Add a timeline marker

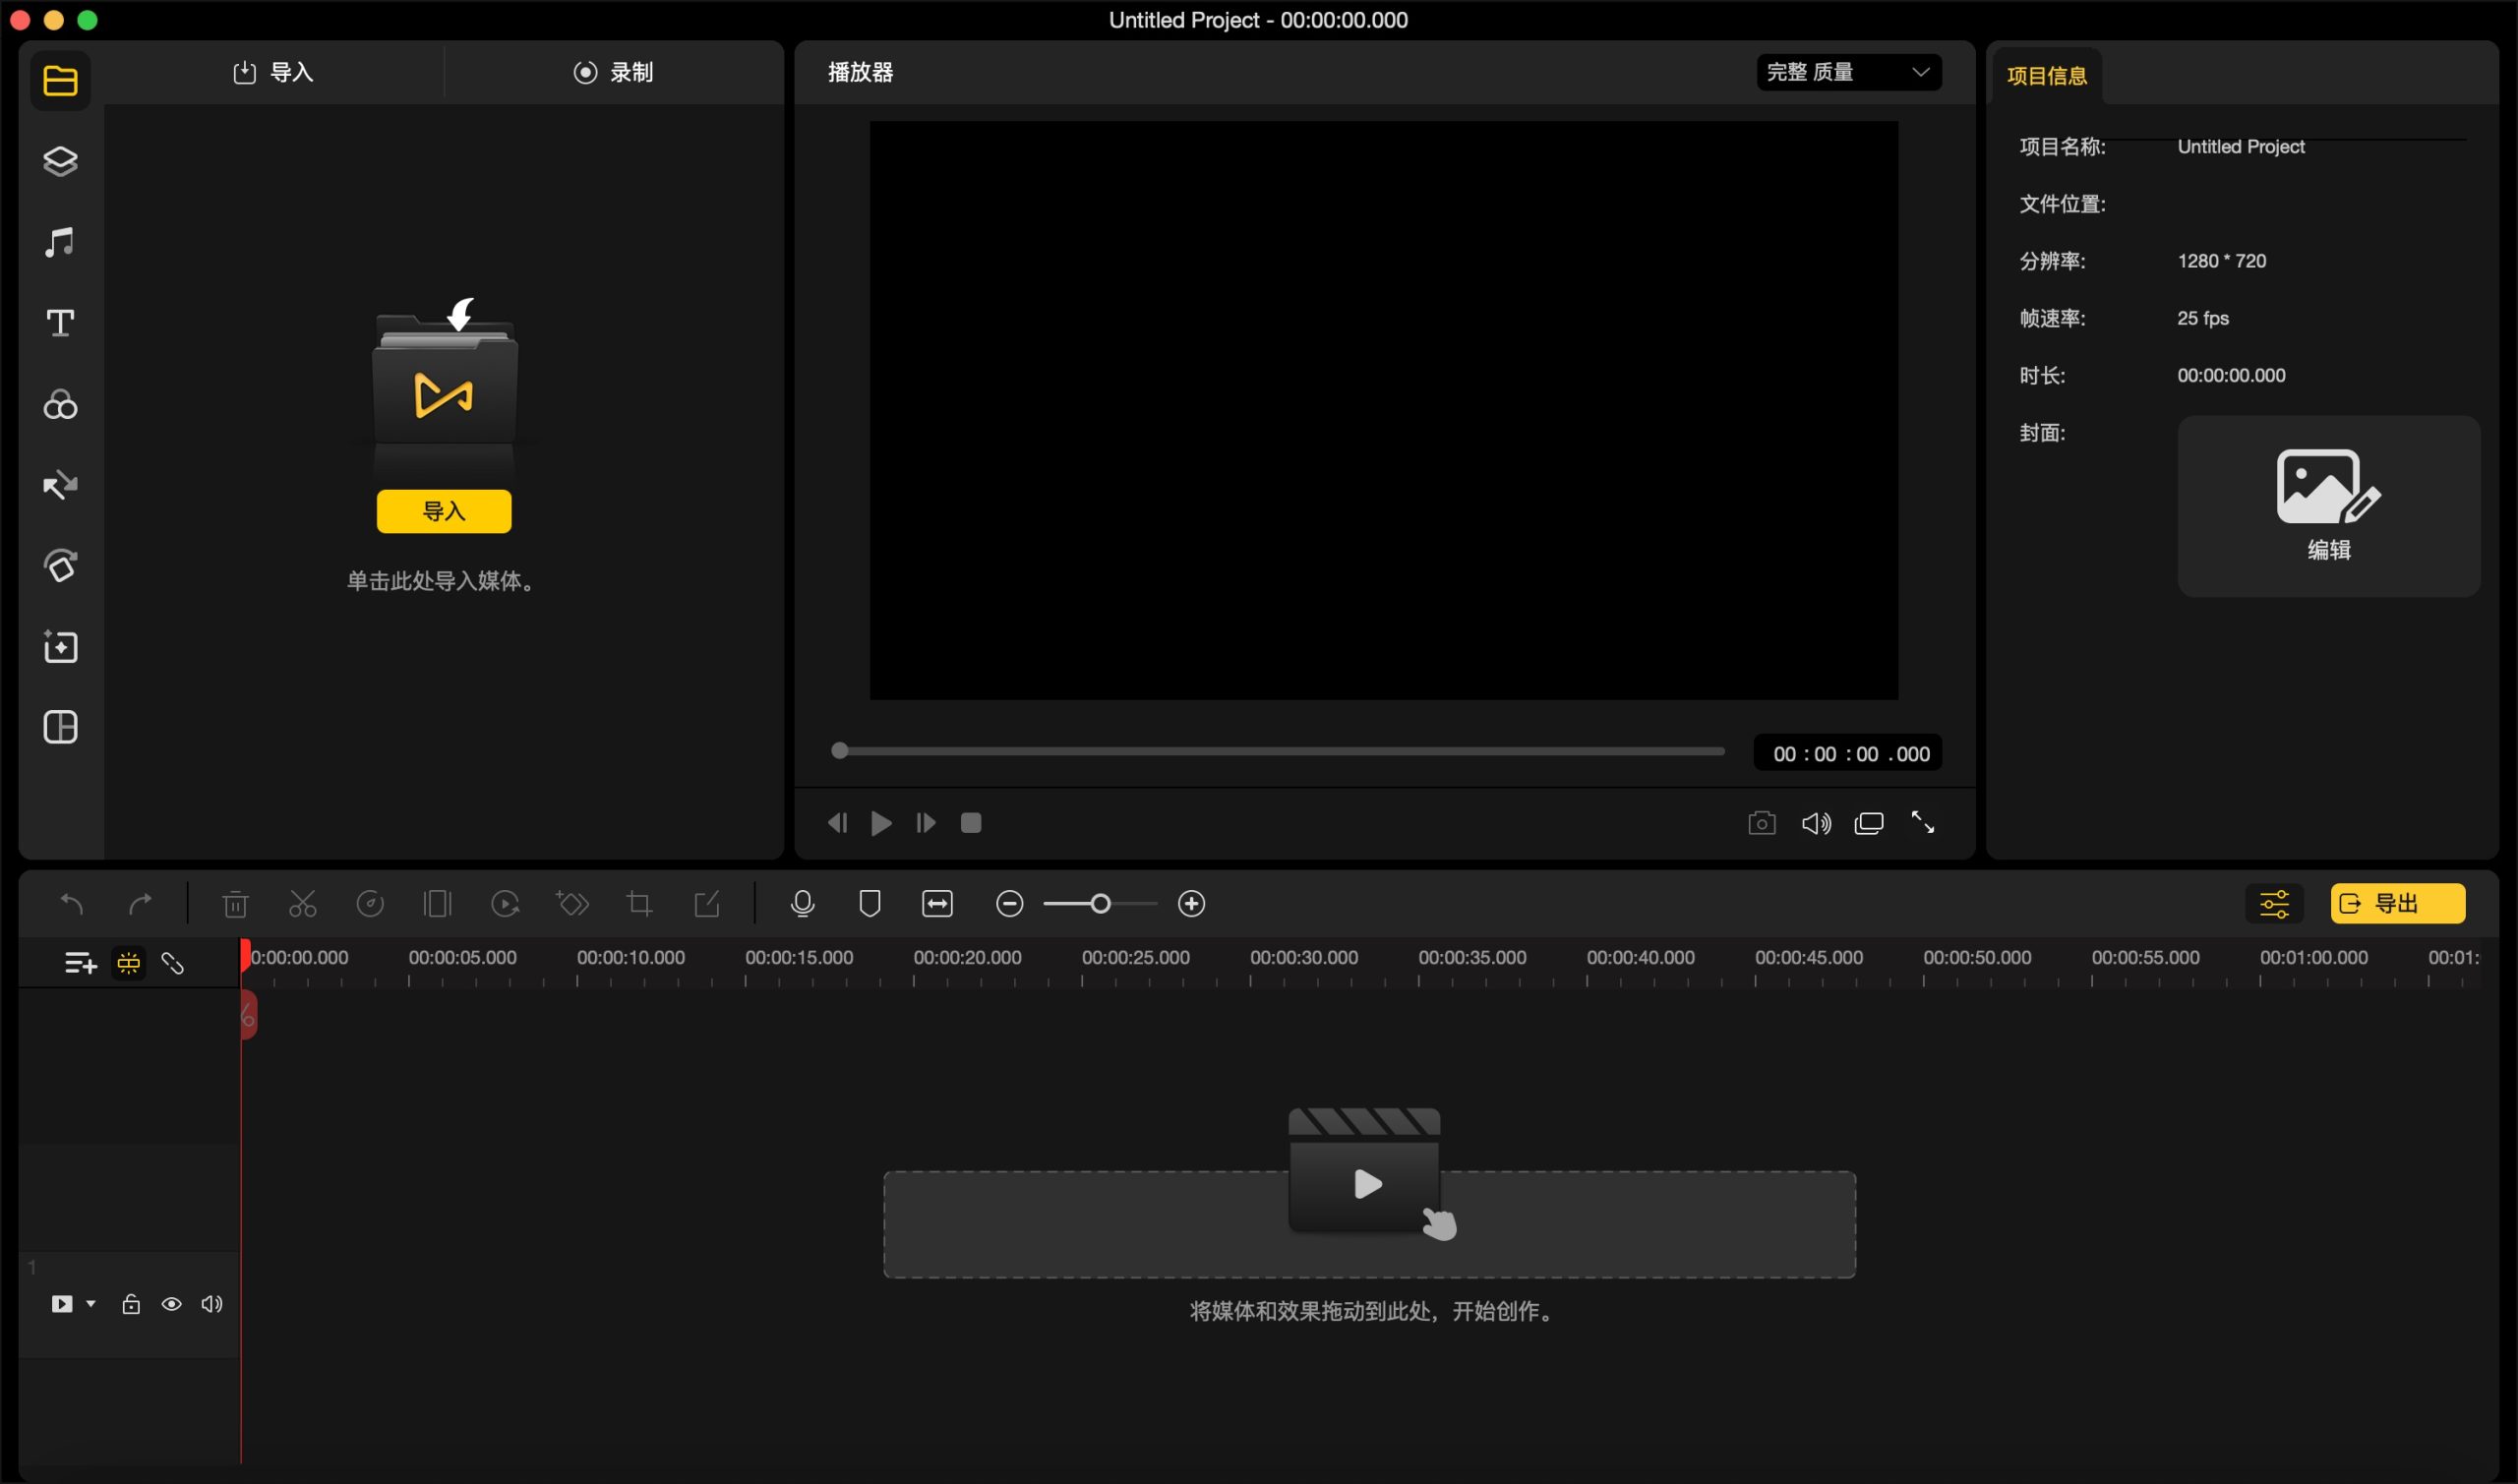click(870, 904)
